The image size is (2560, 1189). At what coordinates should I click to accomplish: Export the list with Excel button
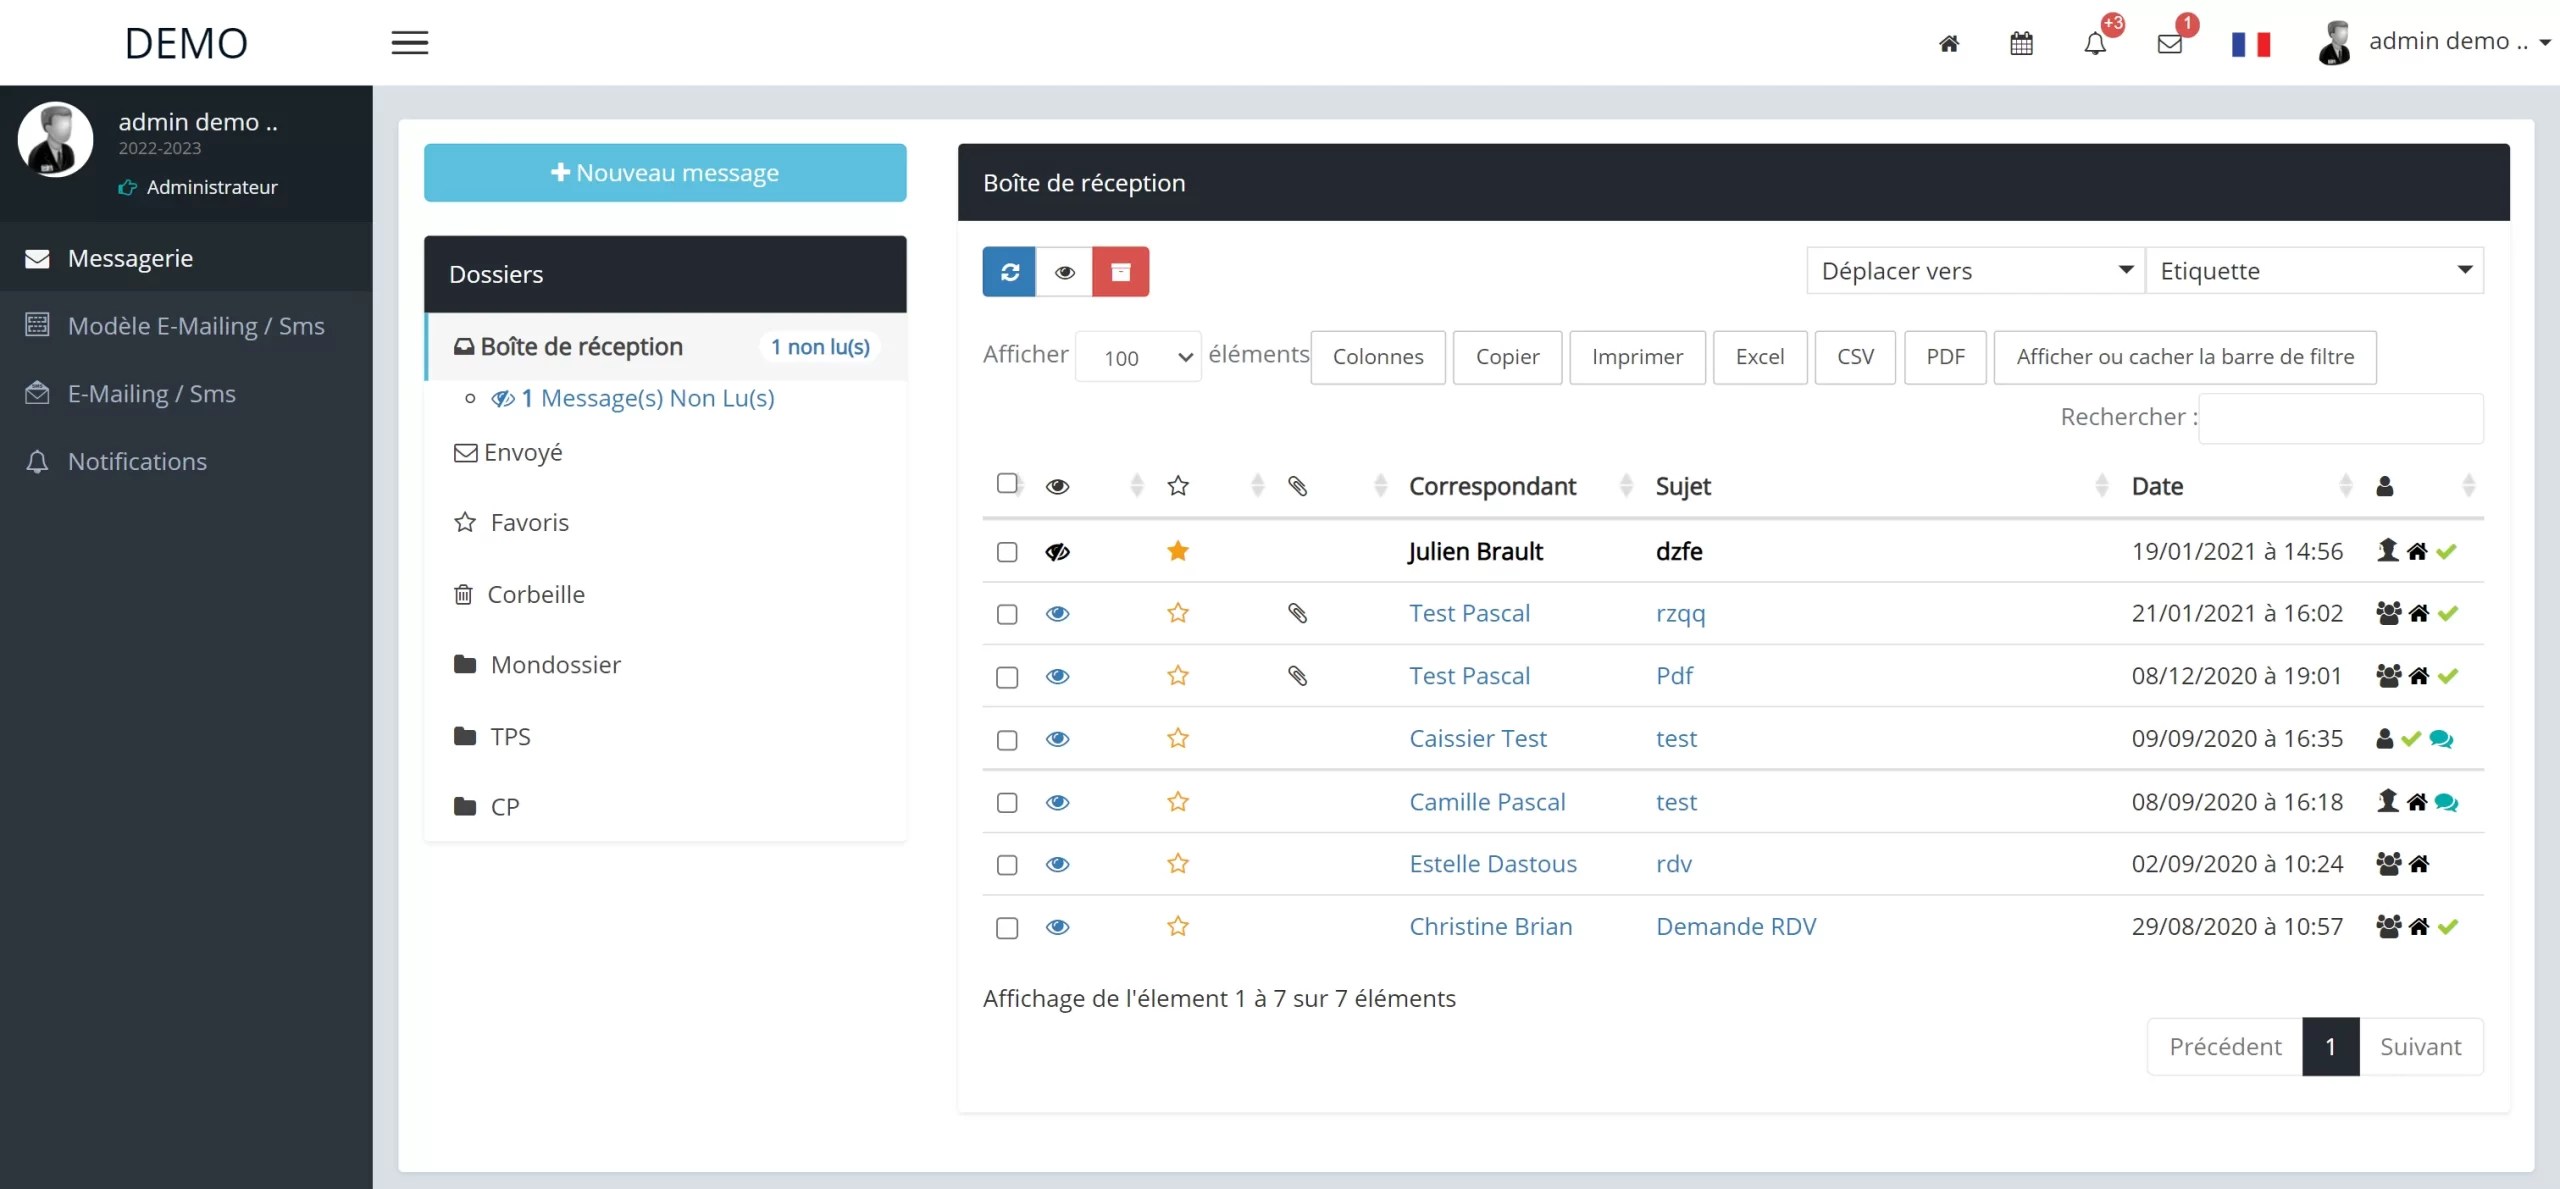(1759, 357)
